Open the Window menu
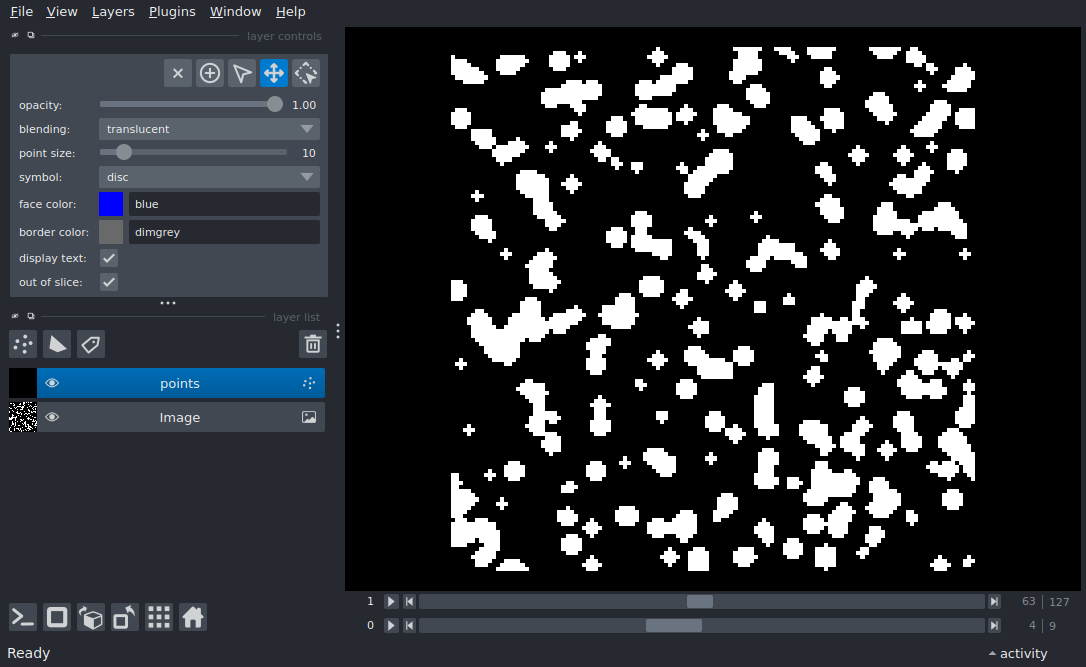This screenshot has width=1086, height=667. pyautogui.click(x=235, y=12)
